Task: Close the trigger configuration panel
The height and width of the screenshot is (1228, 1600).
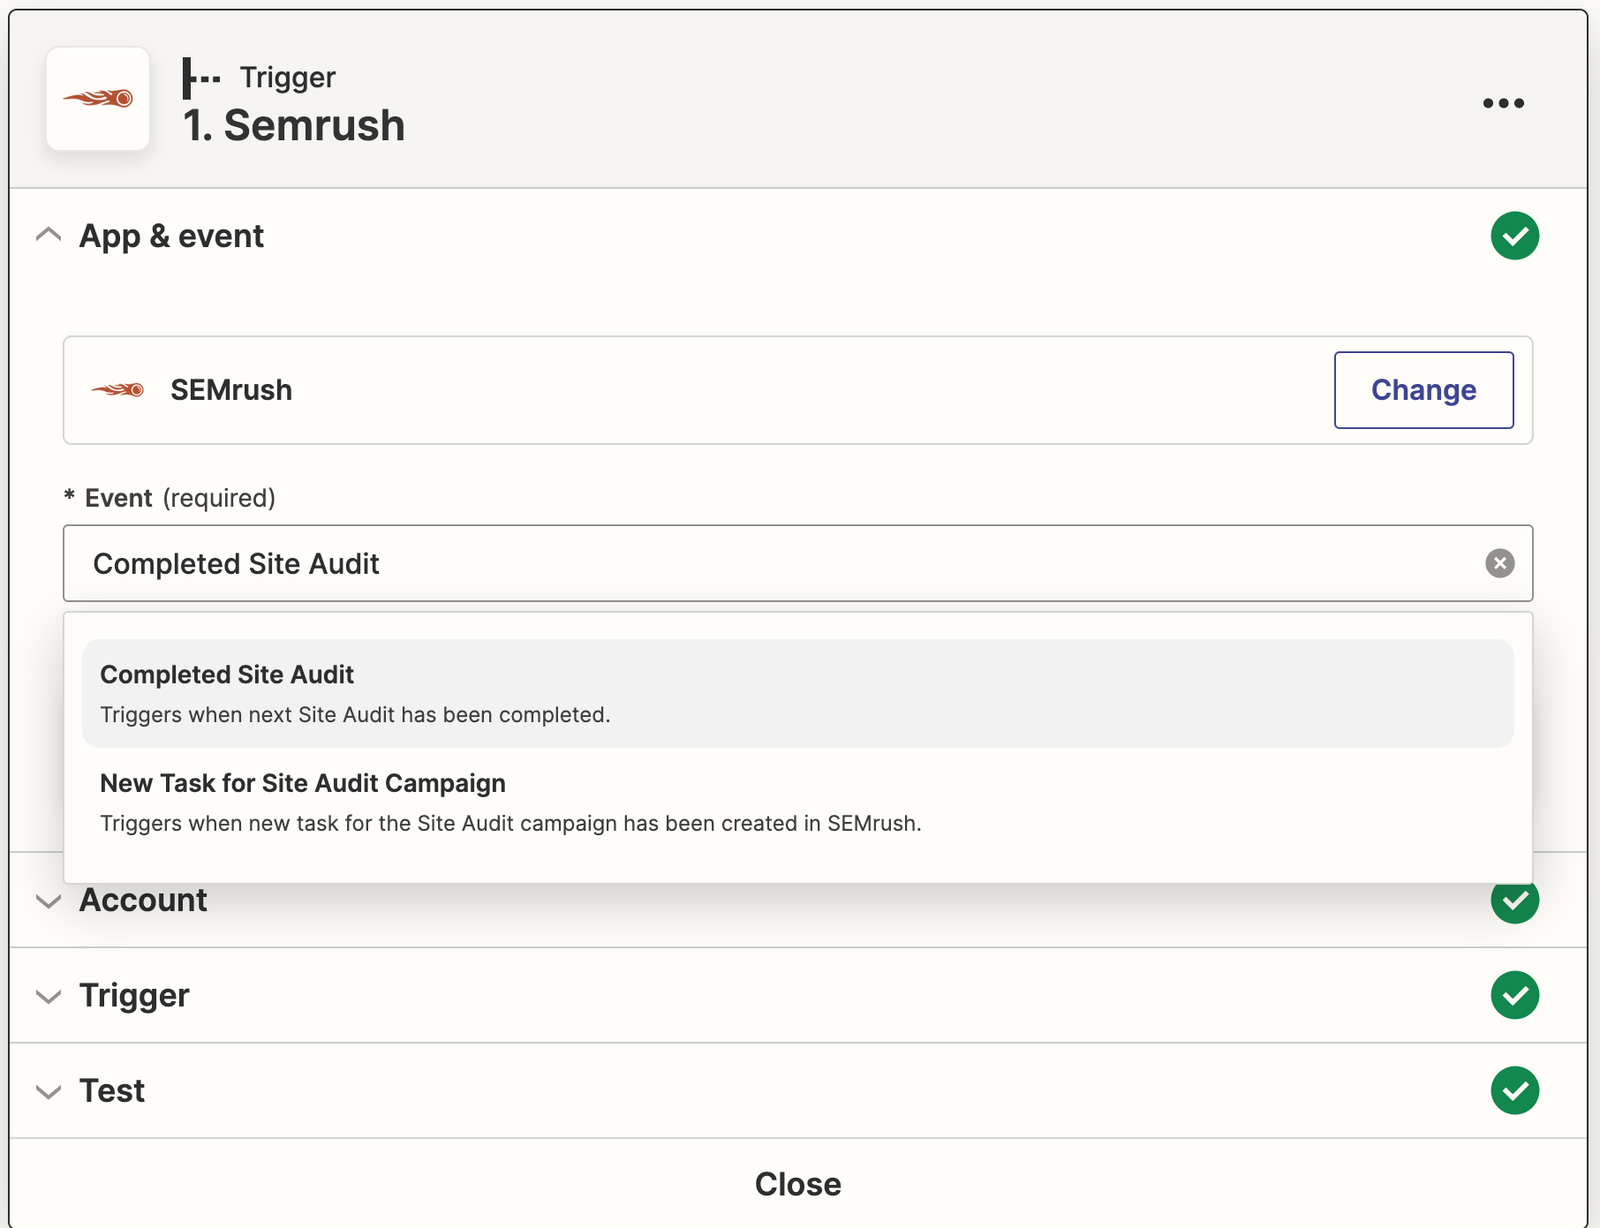Action: click(797, 1183)
